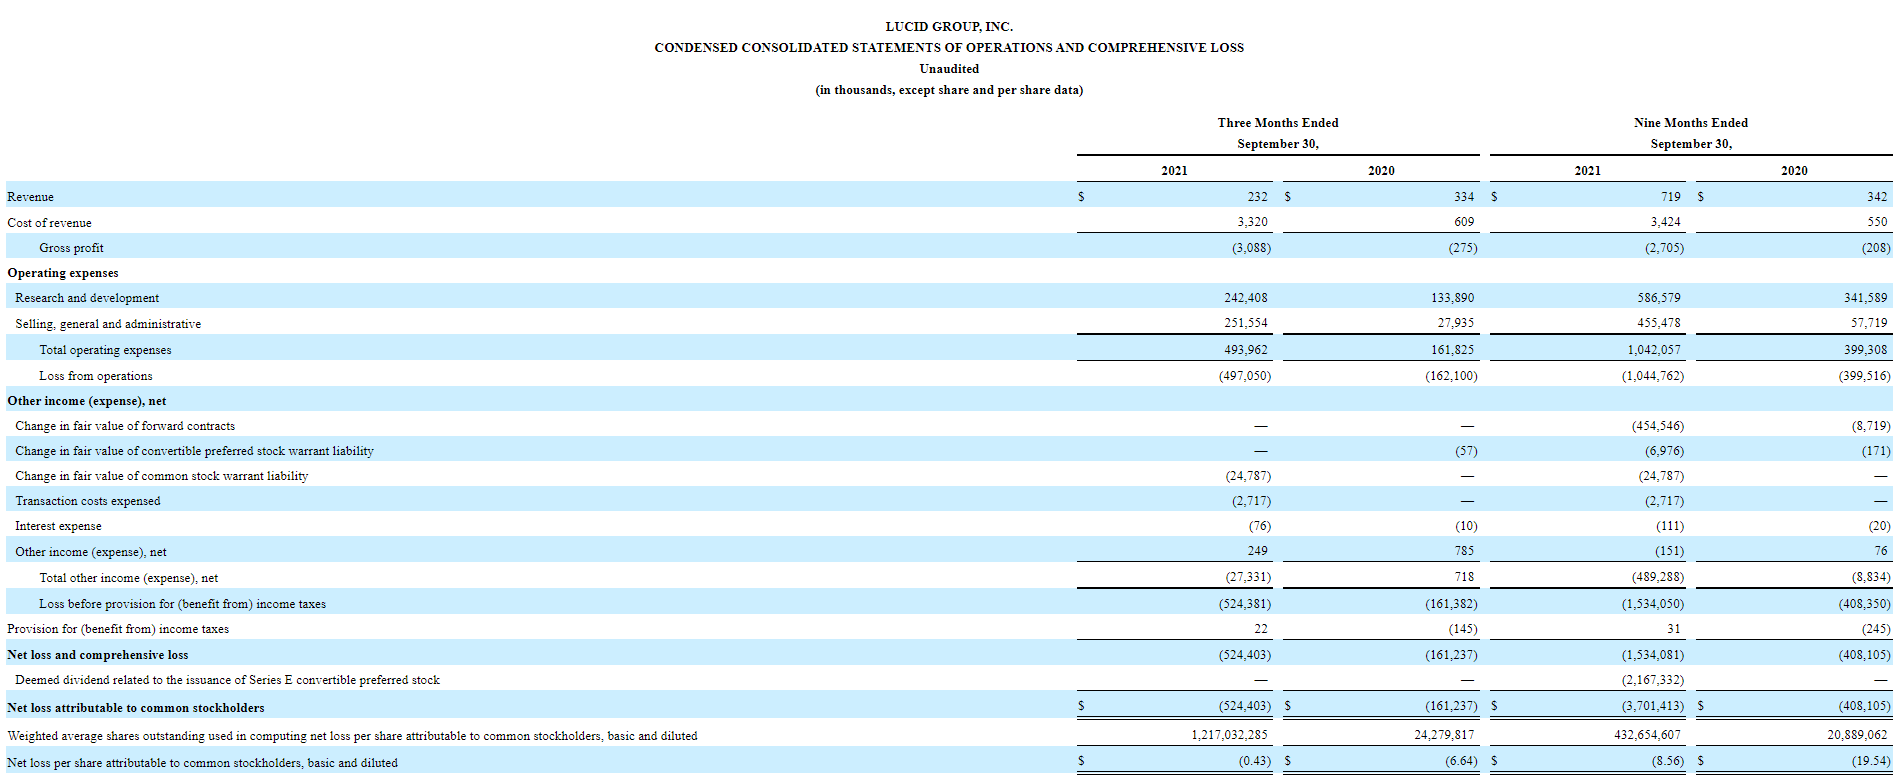Click the "Interest expense" row label
This screenshot has height=784, width=1897.
58,526
